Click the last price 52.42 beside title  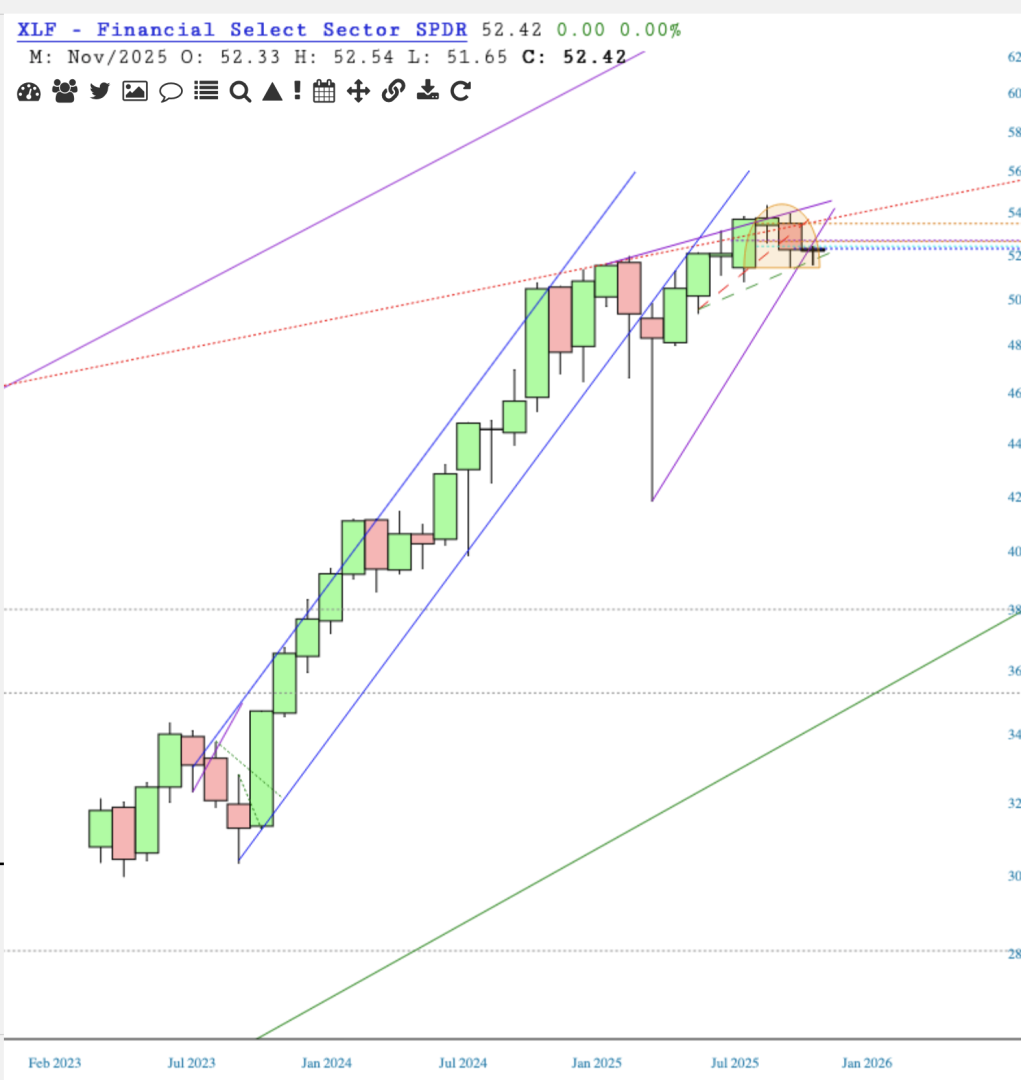[512, 30]
